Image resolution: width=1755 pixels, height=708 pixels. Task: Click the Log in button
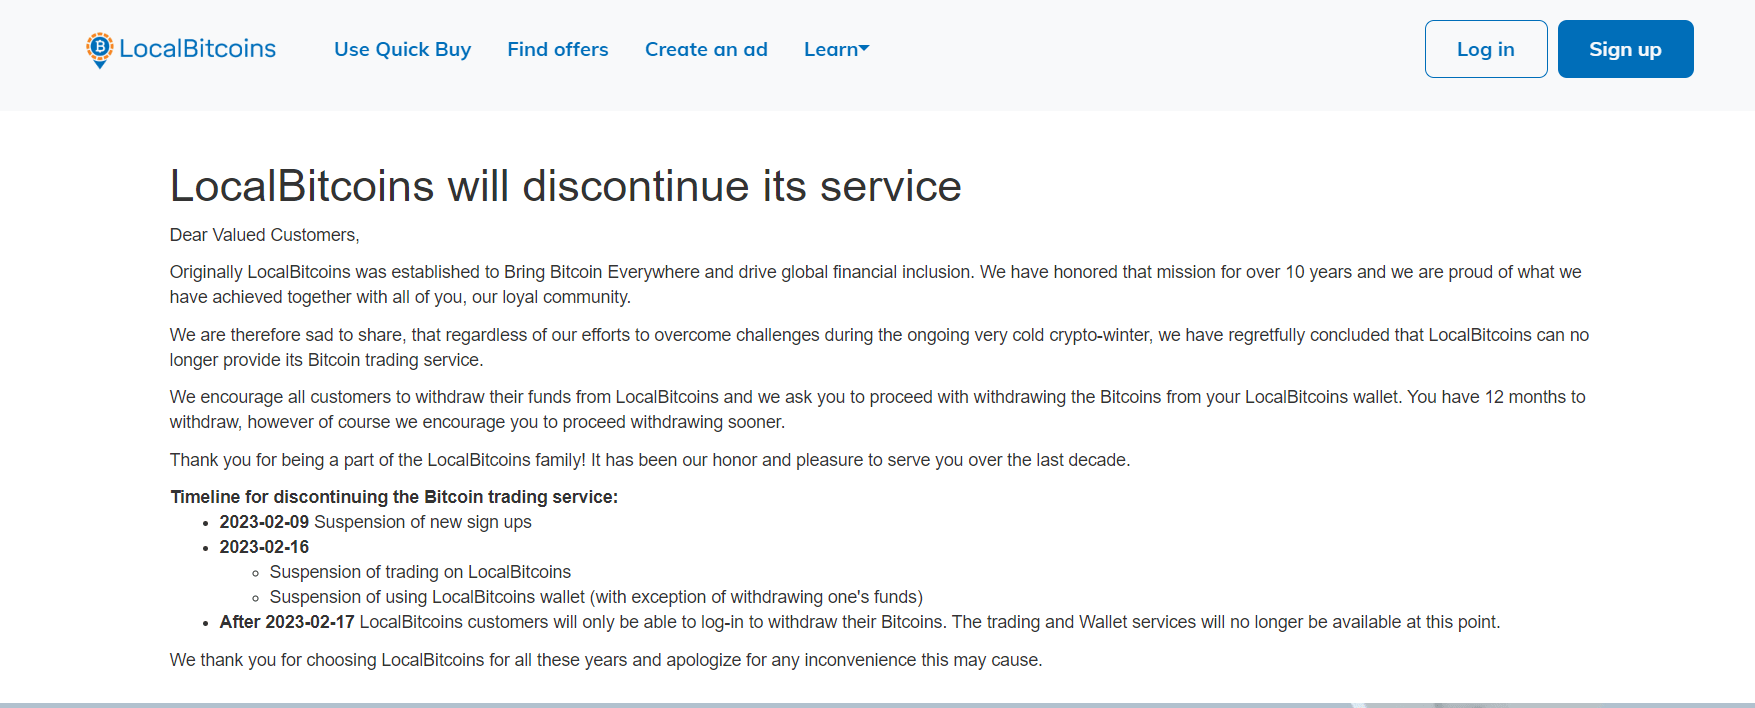pos(1486,49)
